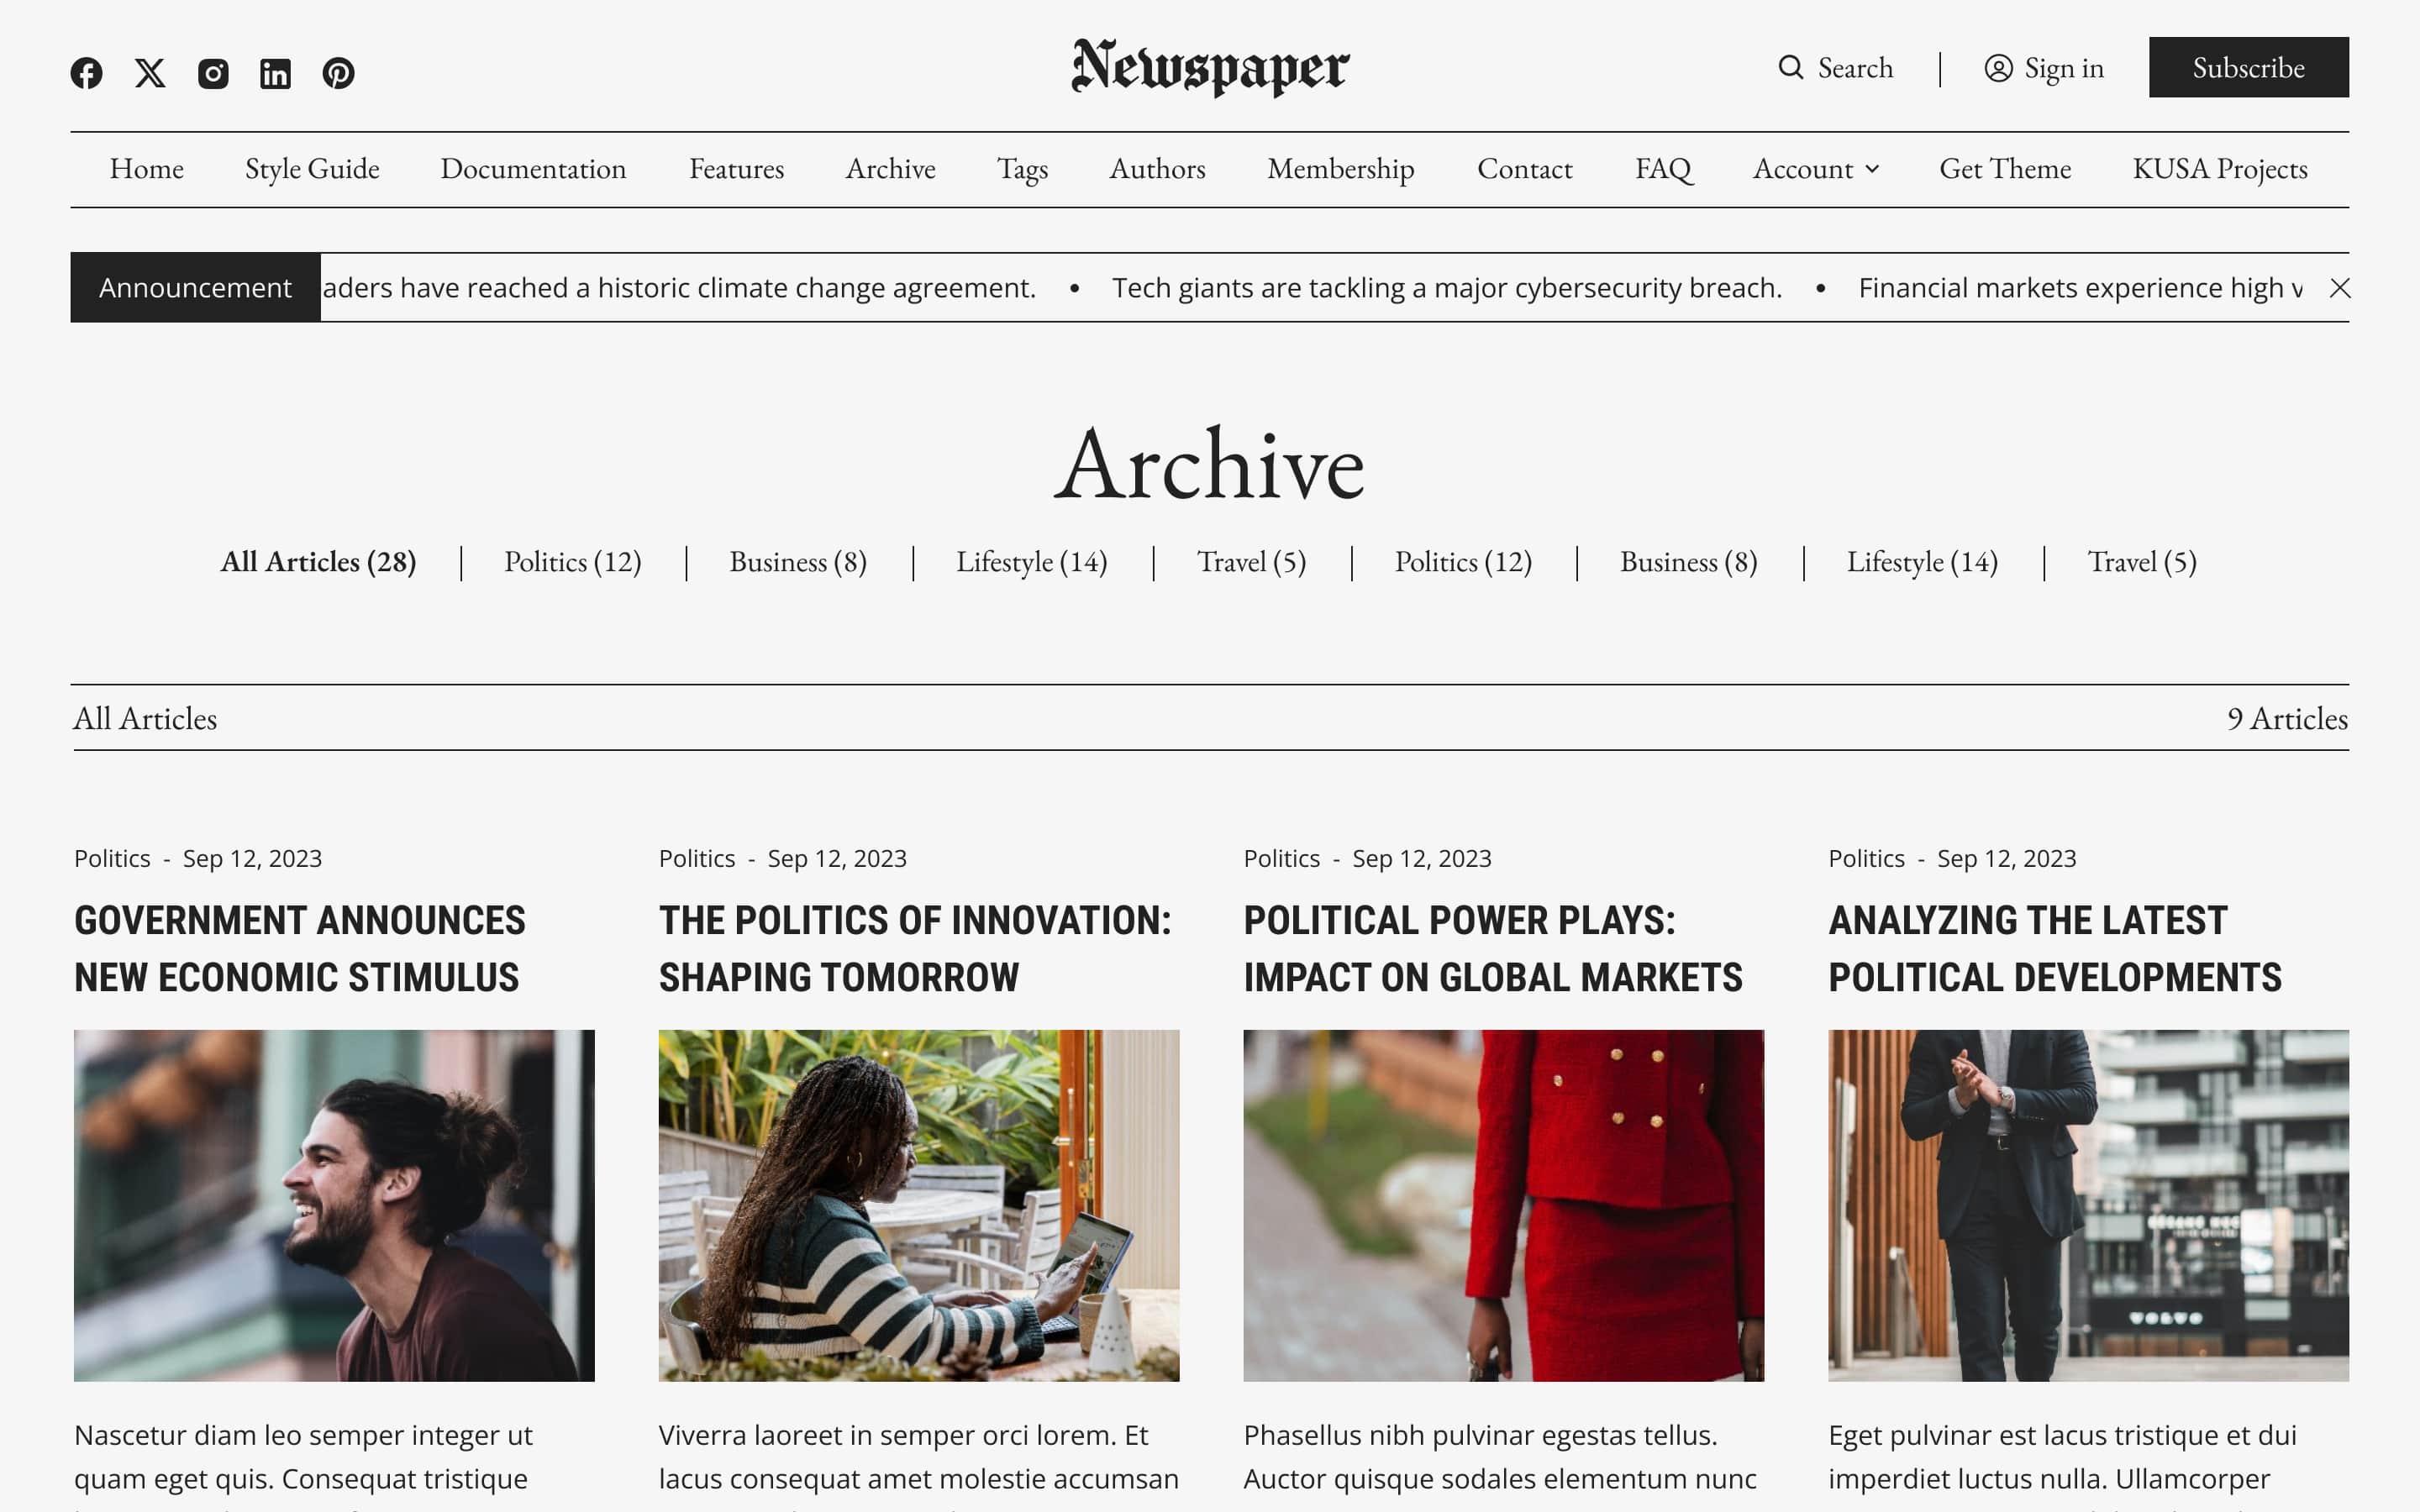The height and width of the screenshot is (1512, 2420).
Task: Open the Facebook social icon
Action: point(88,72)
